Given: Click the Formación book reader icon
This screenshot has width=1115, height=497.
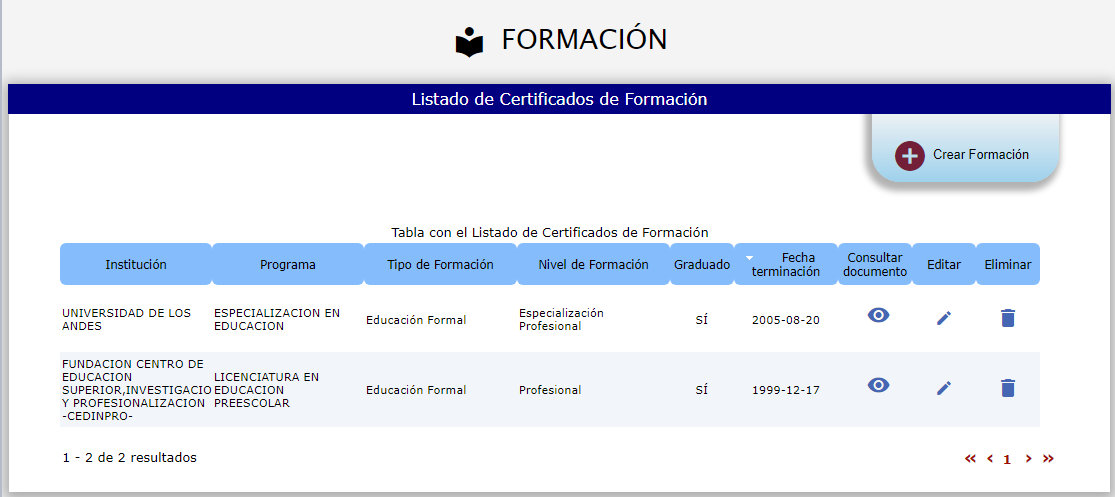Looking at the screenshot, I should point(469,42).
